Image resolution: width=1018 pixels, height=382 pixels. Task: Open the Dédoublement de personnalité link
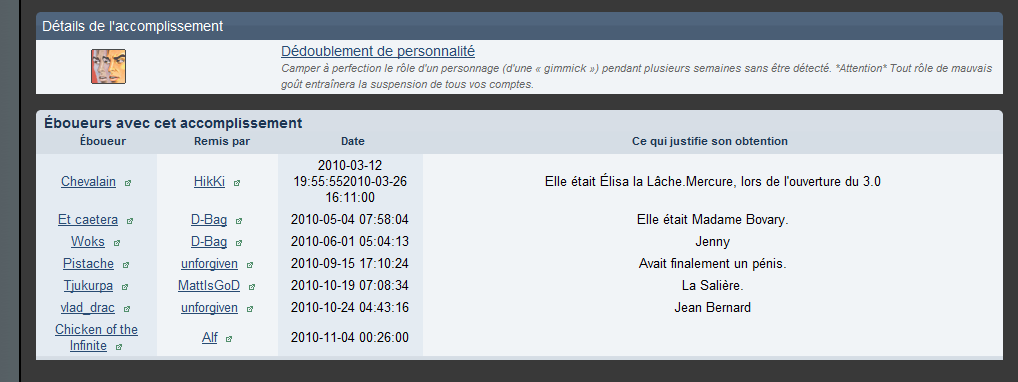pyautogui.click(x=378, y=51)
